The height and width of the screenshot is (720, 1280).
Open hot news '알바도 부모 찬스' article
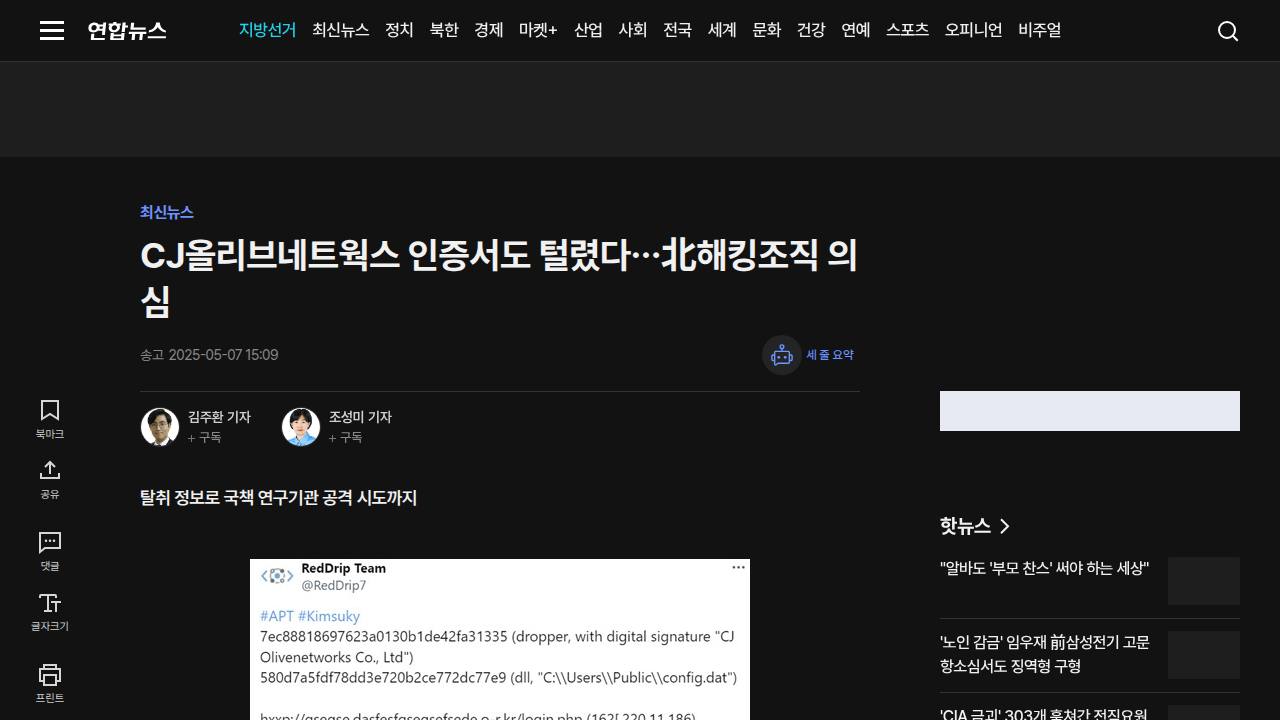pyautogui.click(x=1045, y=568)
